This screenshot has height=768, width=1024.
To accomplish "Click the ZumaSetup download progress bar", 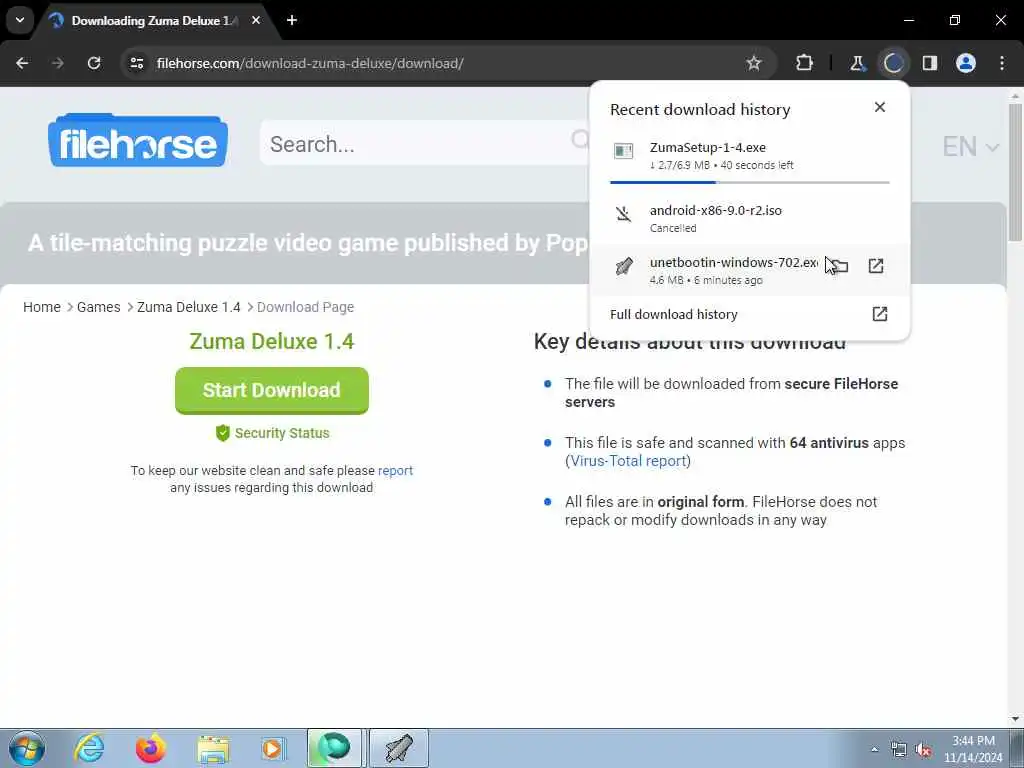I will pyautogui.click(x=750, y=182).
